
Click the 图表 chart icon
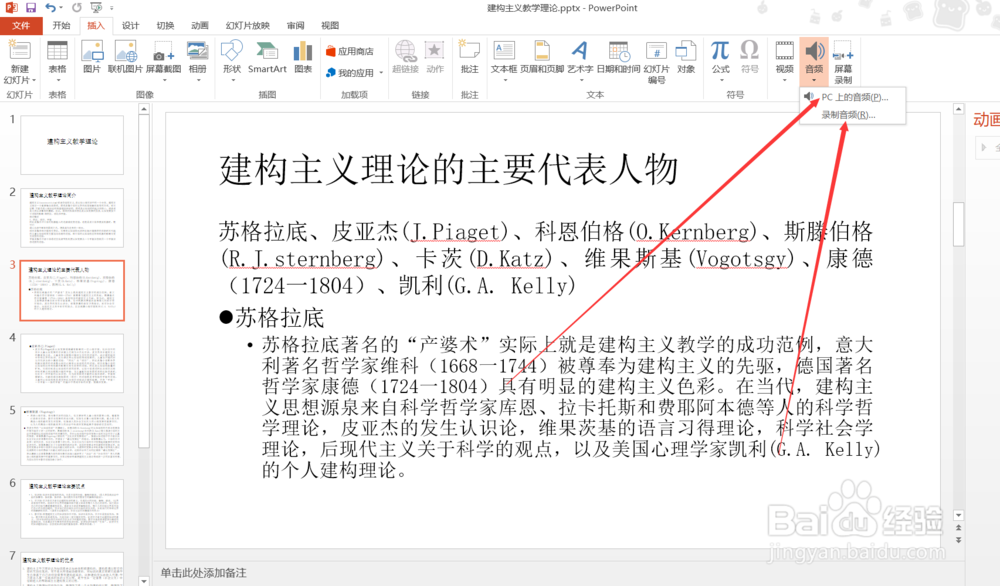(303, 51)
